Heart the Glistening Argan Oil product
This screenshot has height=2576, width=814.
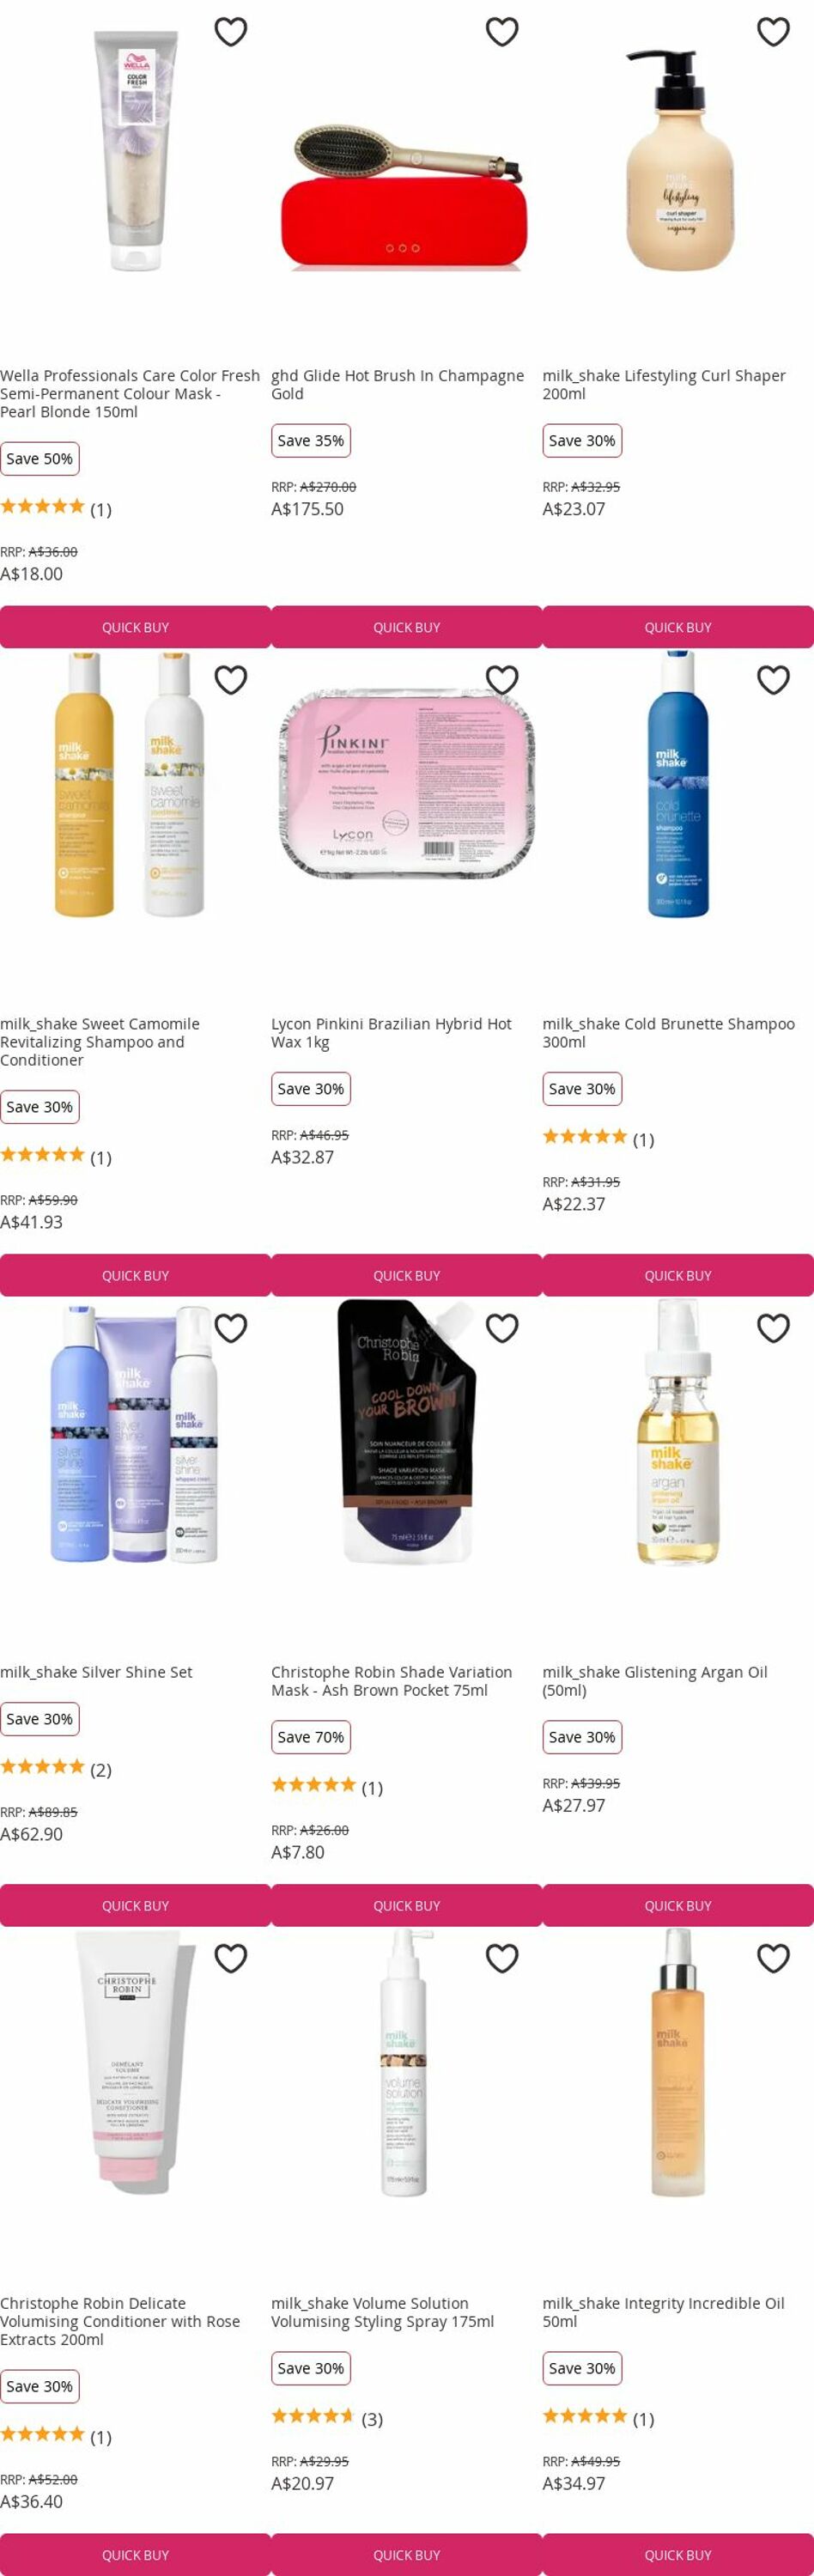coord(773,1328)
